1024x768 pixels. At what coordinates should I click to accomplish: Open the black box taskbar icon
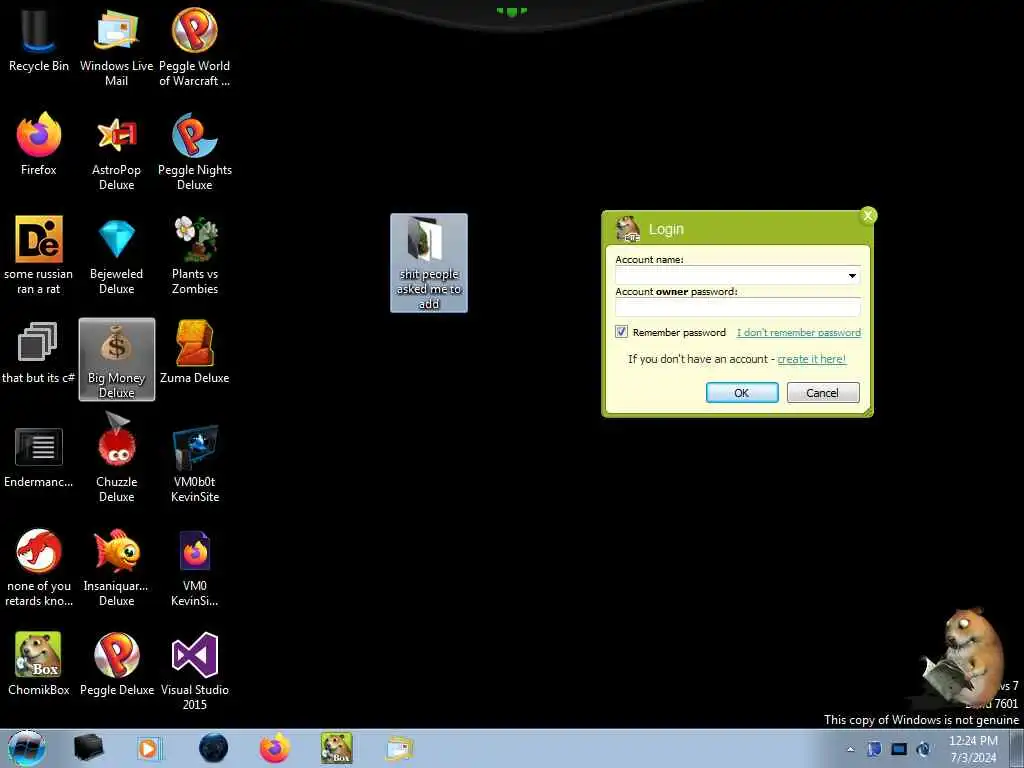click(x=88, y=748)
